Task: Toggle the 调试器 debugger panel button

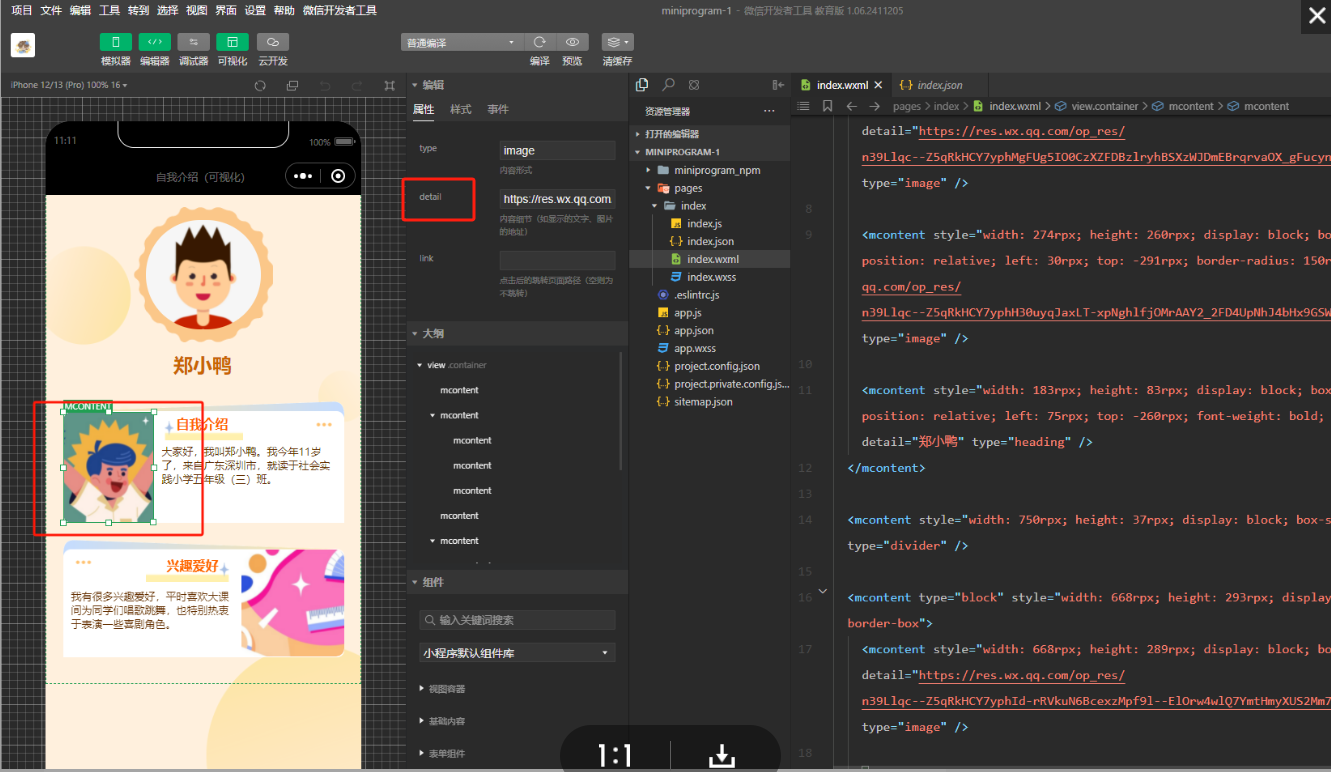Action: pyautogui.click(x=193, y=42)
